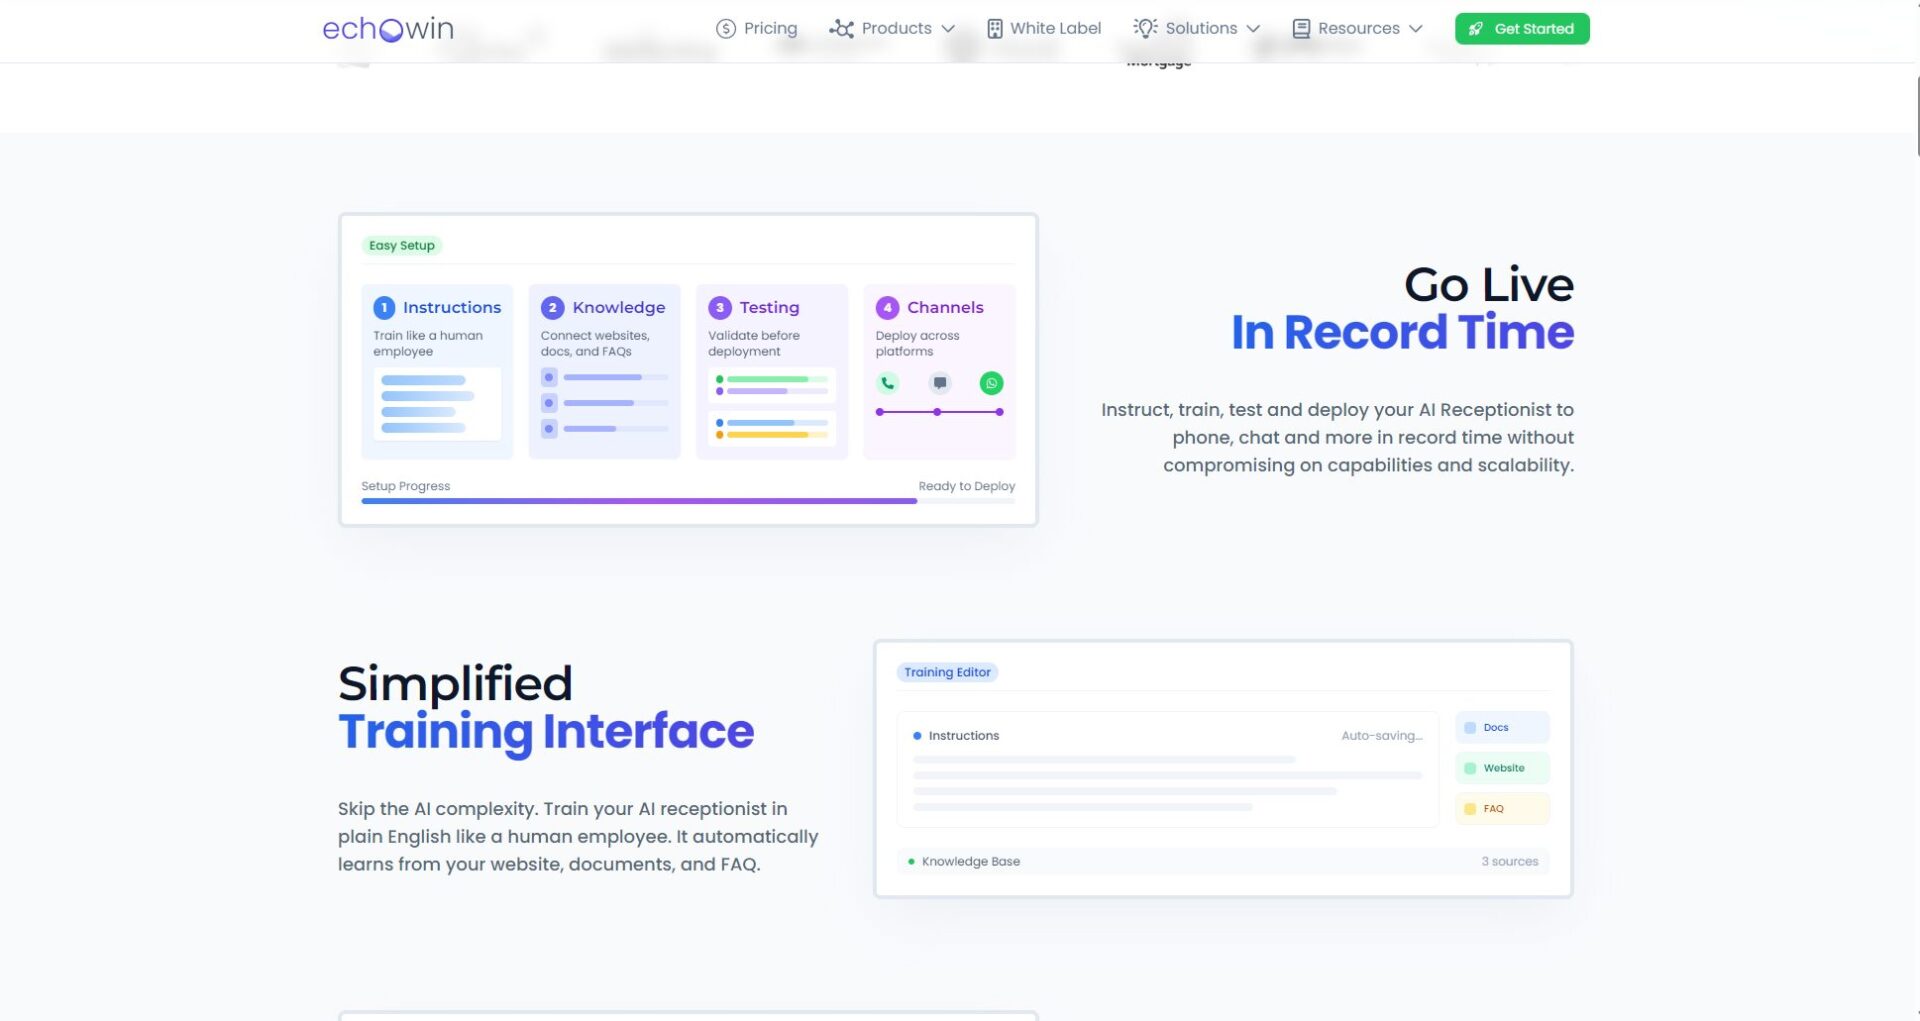Click the WhatsApp channel icon

pos(991,383)
